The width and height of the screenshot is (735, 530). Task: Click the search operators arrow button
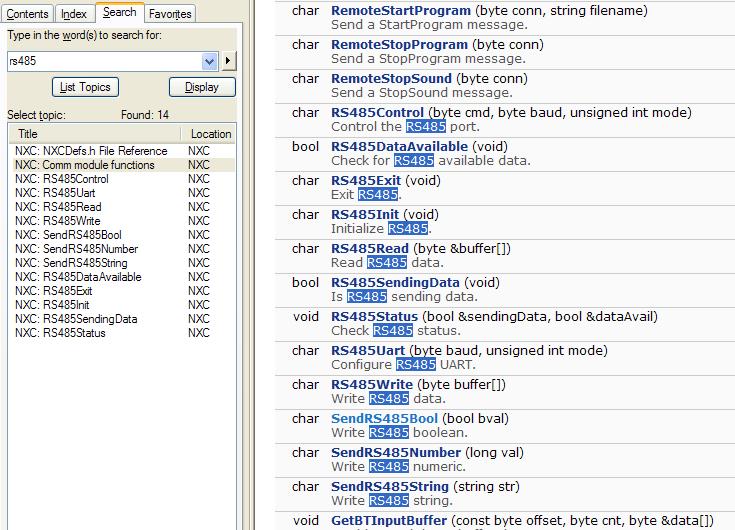pos(229,61)
